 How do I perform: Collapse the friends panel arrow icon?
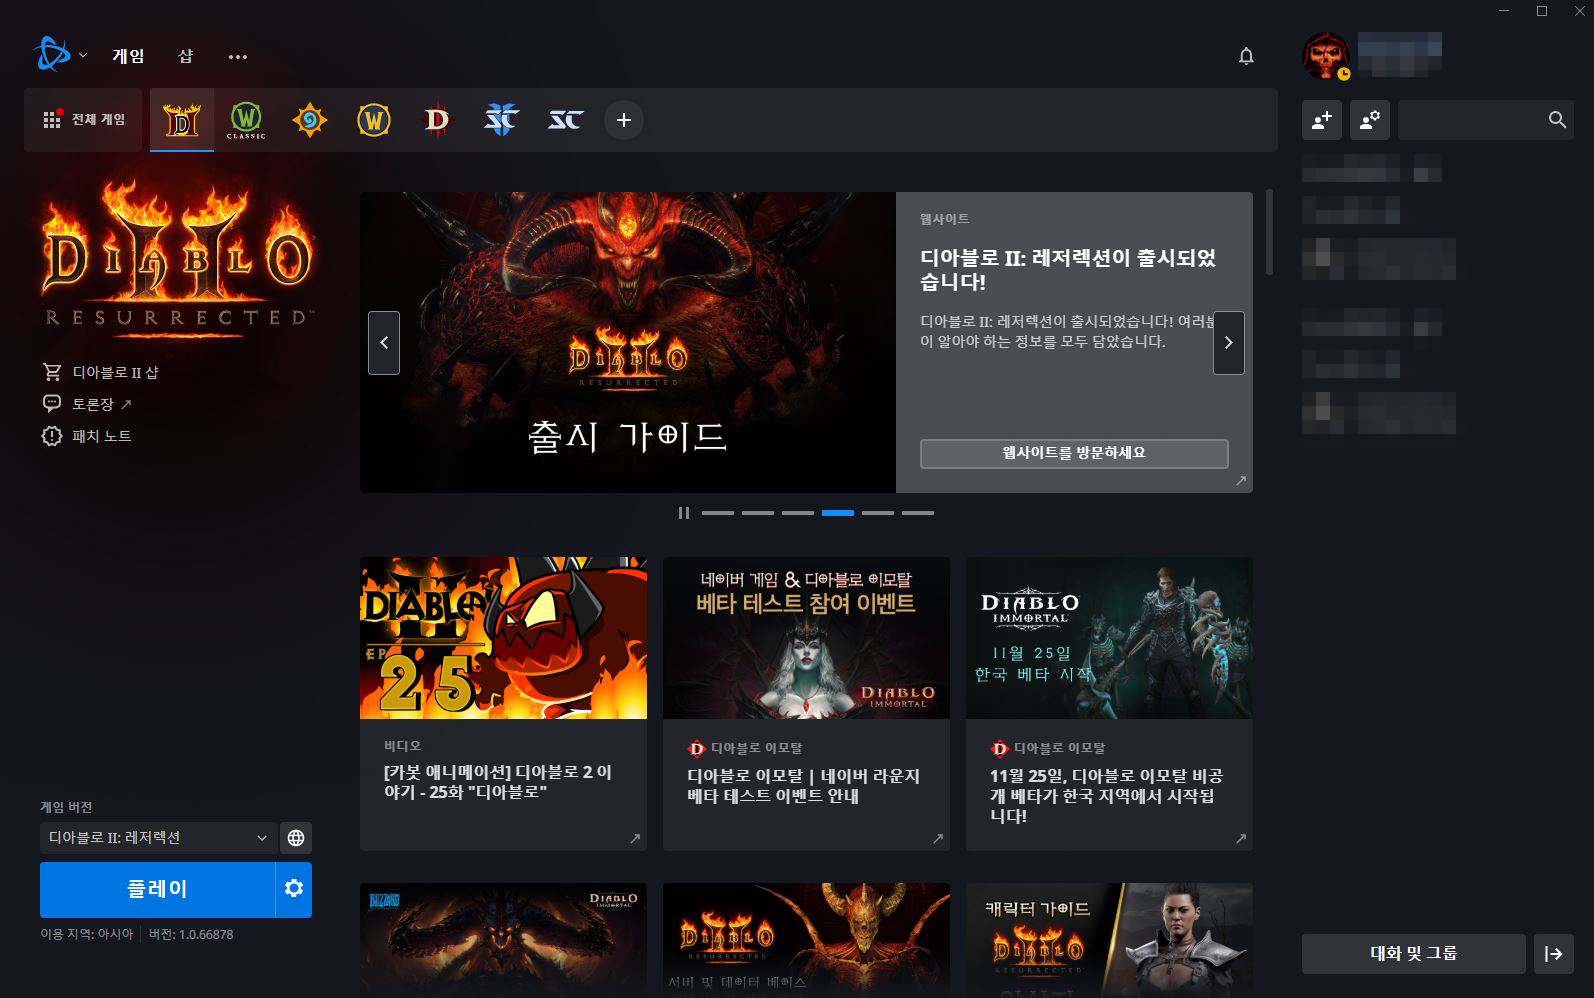pyautogui.click(x=1554, y=954)
